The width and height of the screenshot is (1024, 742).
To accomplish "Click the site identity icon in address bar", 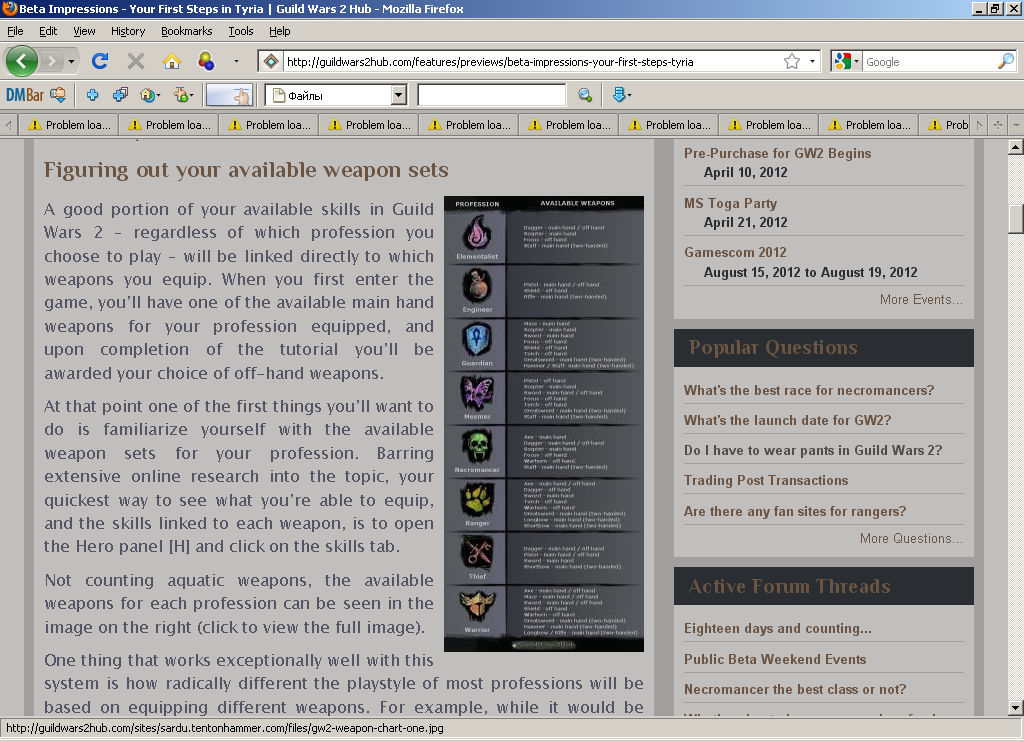I will click(x=270, y=61).
